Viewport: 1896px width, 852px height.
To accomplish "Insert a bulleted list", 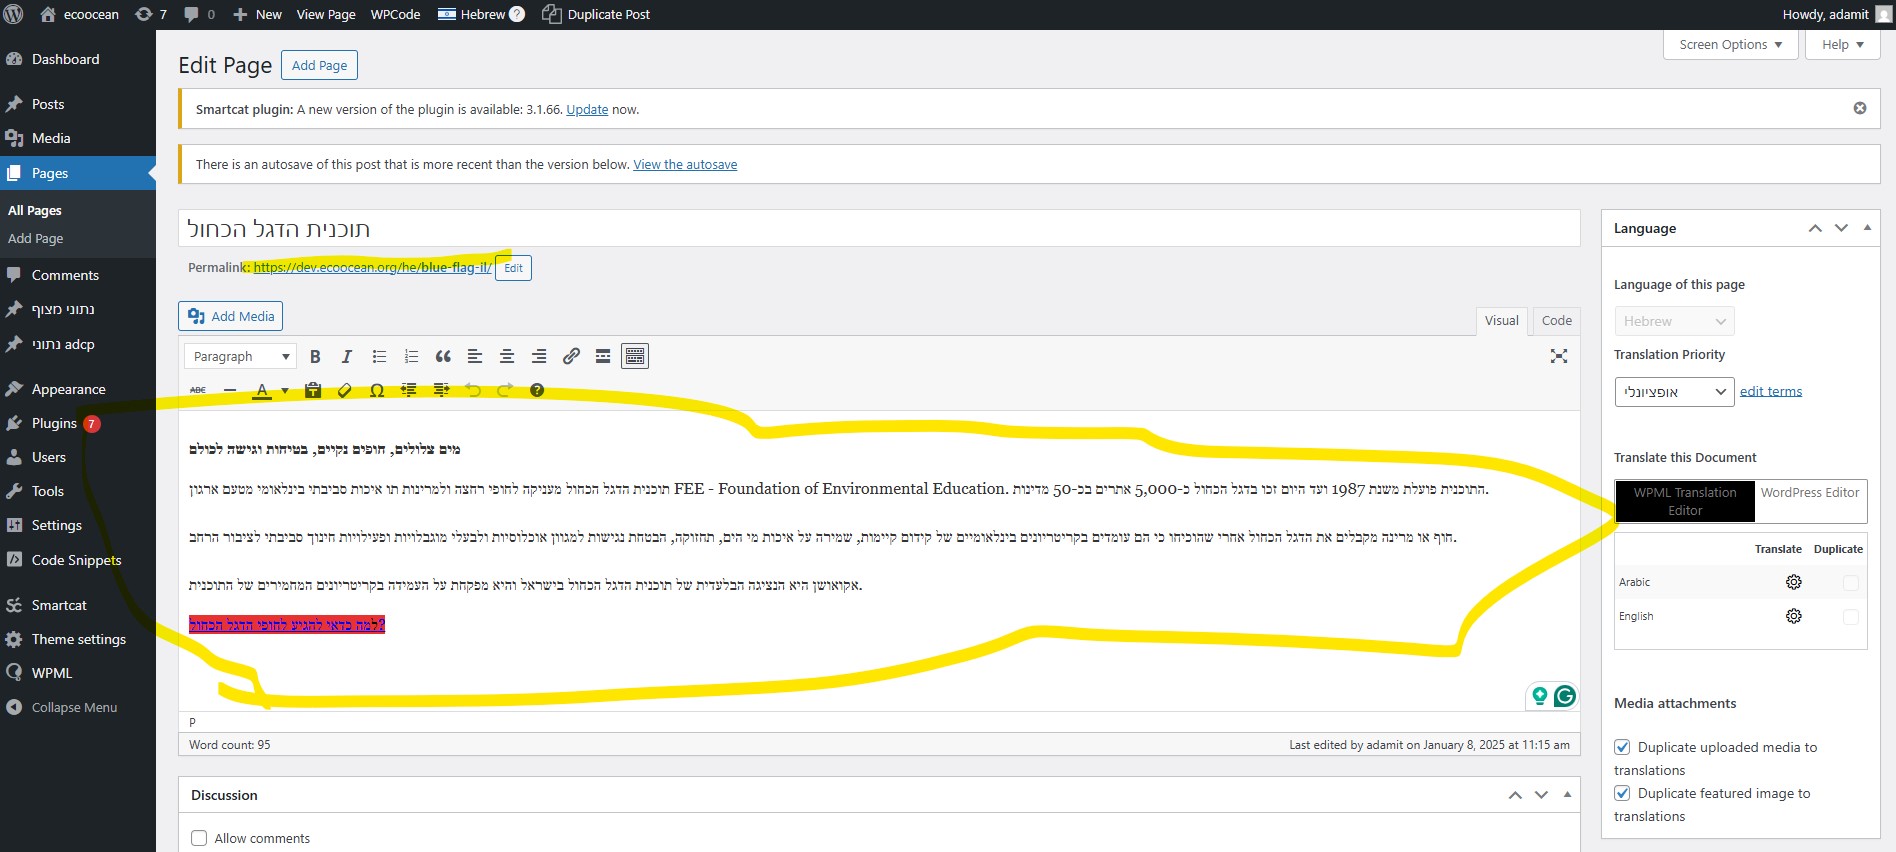I will tap(379, 356).
